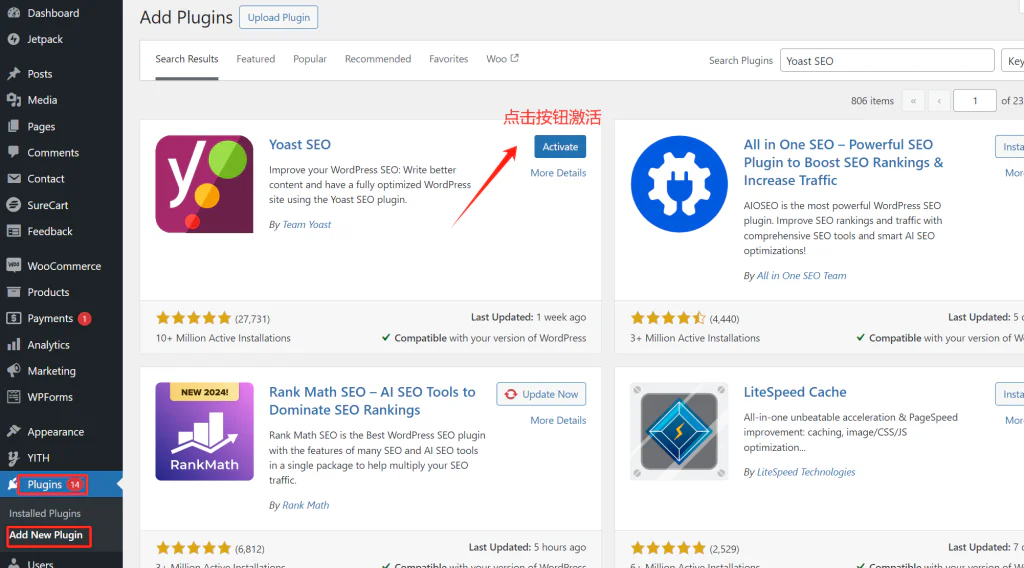Open More Details for Yoast SEO
Image resolution: width=1024 pixels, height=568 pixels.
point(558,172)
